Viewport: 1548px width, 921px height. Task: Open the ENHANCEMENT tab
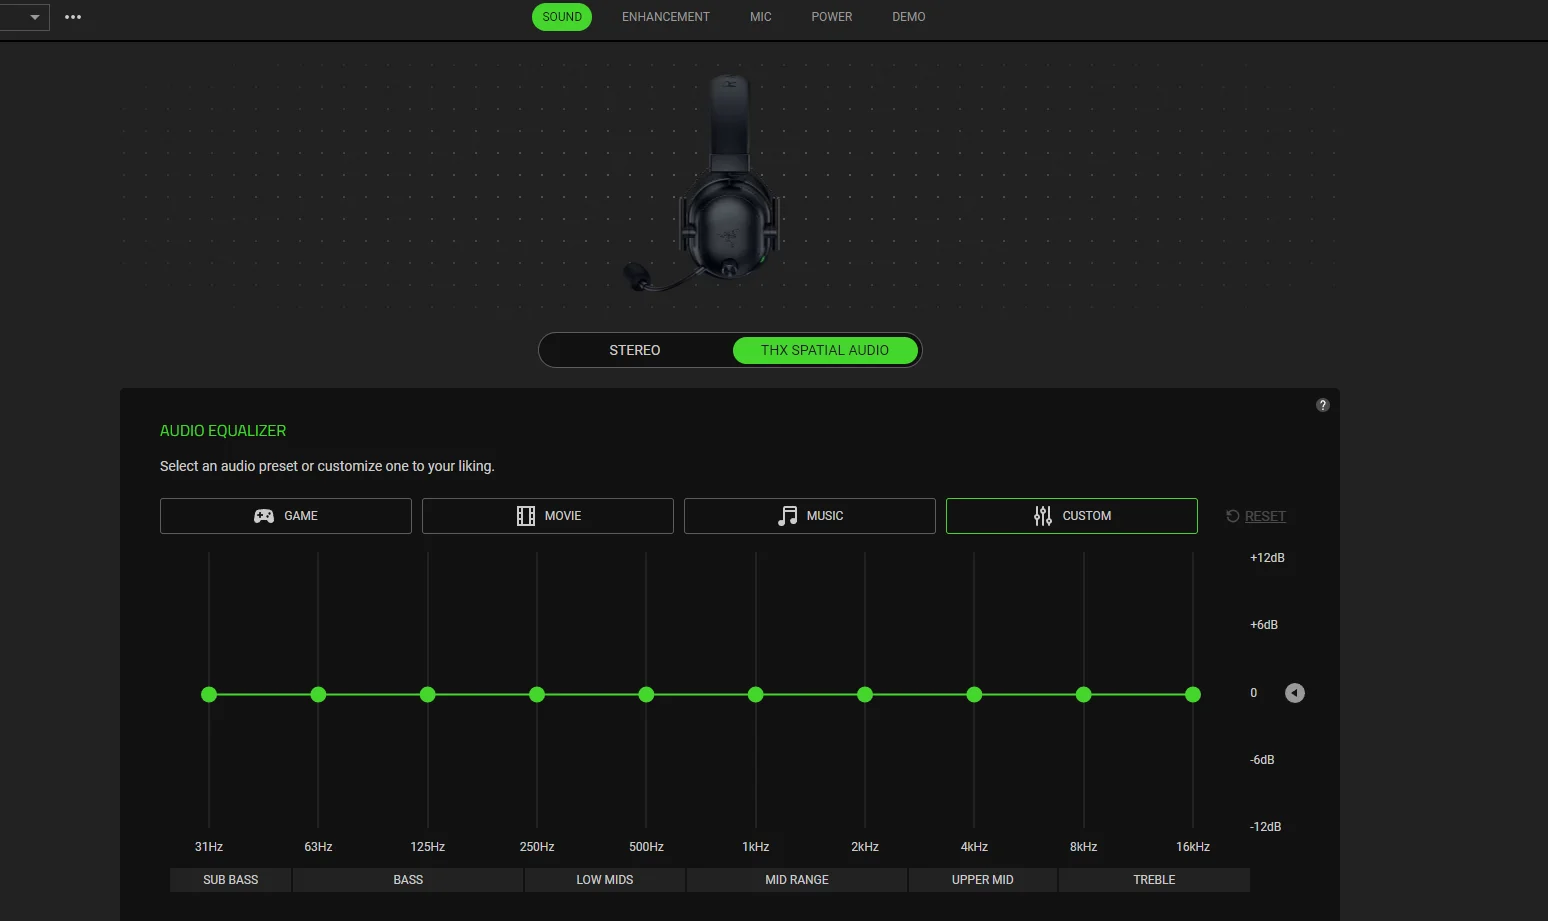(666, 17)
